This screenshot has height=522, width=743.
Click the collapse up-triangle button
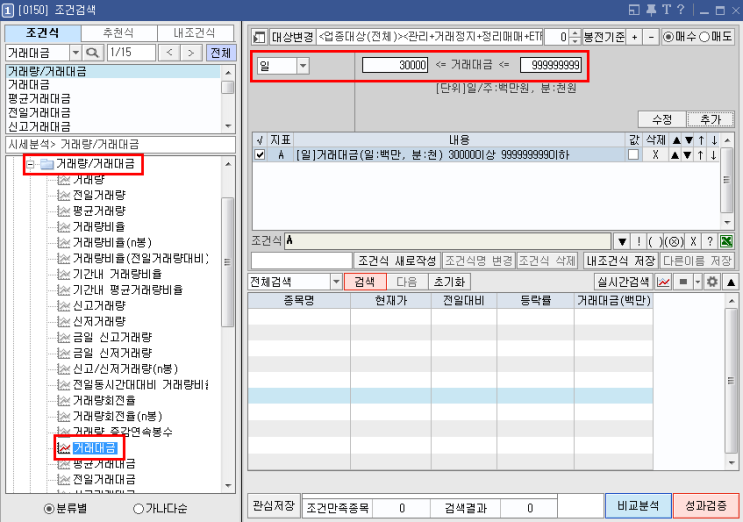[730, 282]
